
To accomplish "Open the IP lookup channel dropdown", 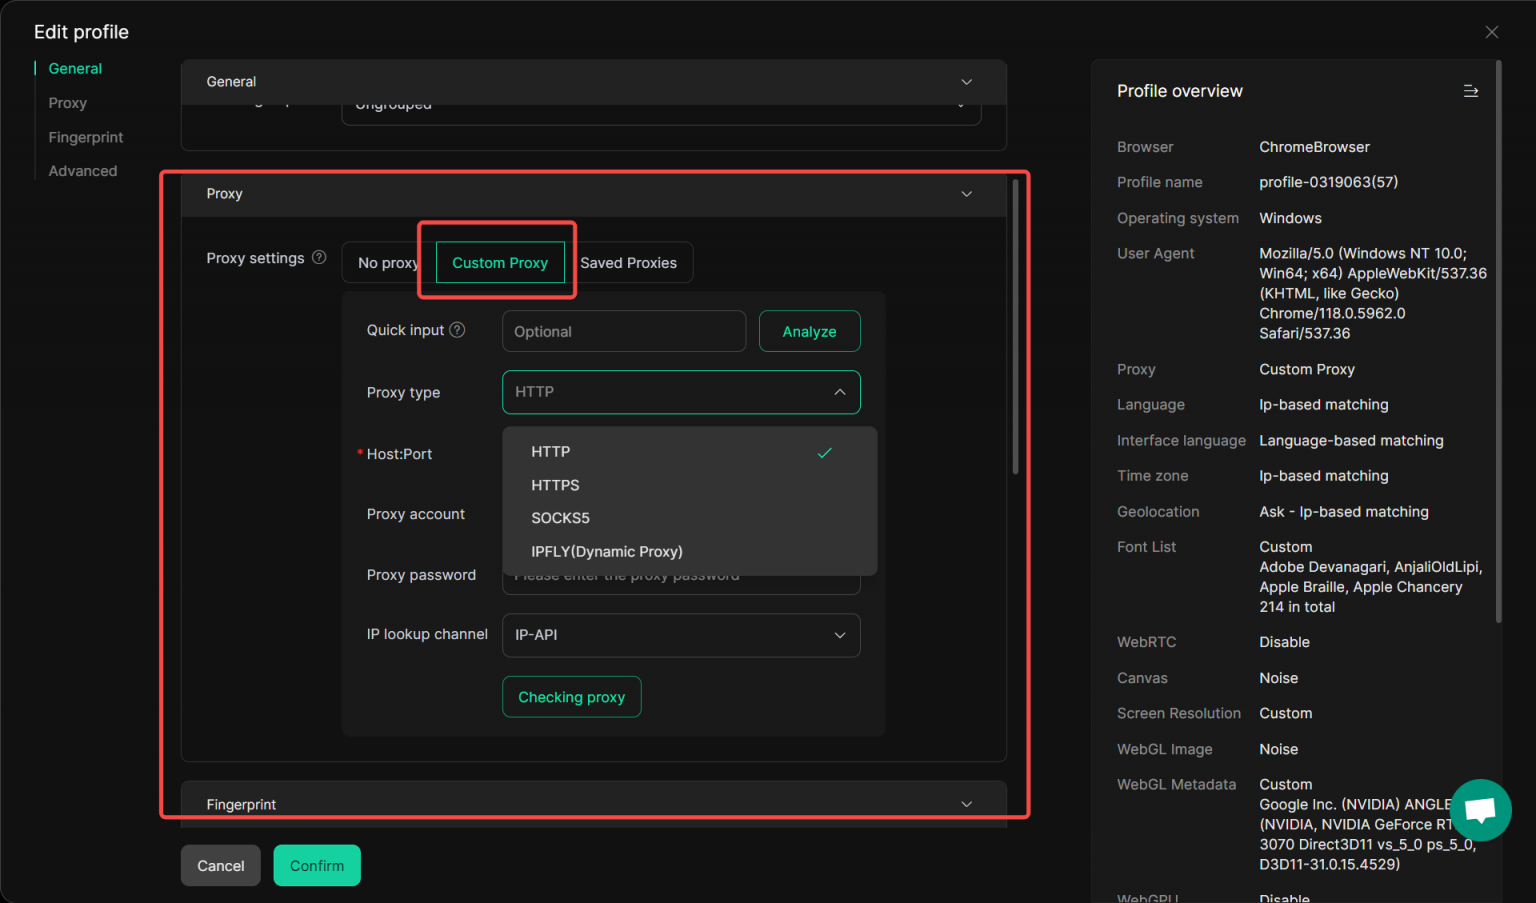I will (680, 635).
